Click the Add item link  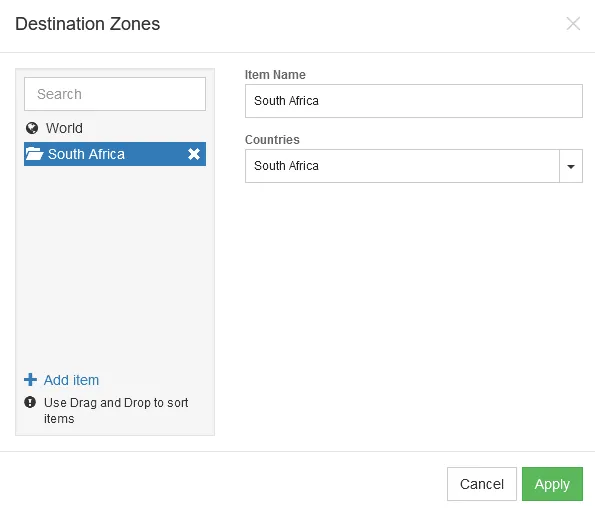point(71,380)
